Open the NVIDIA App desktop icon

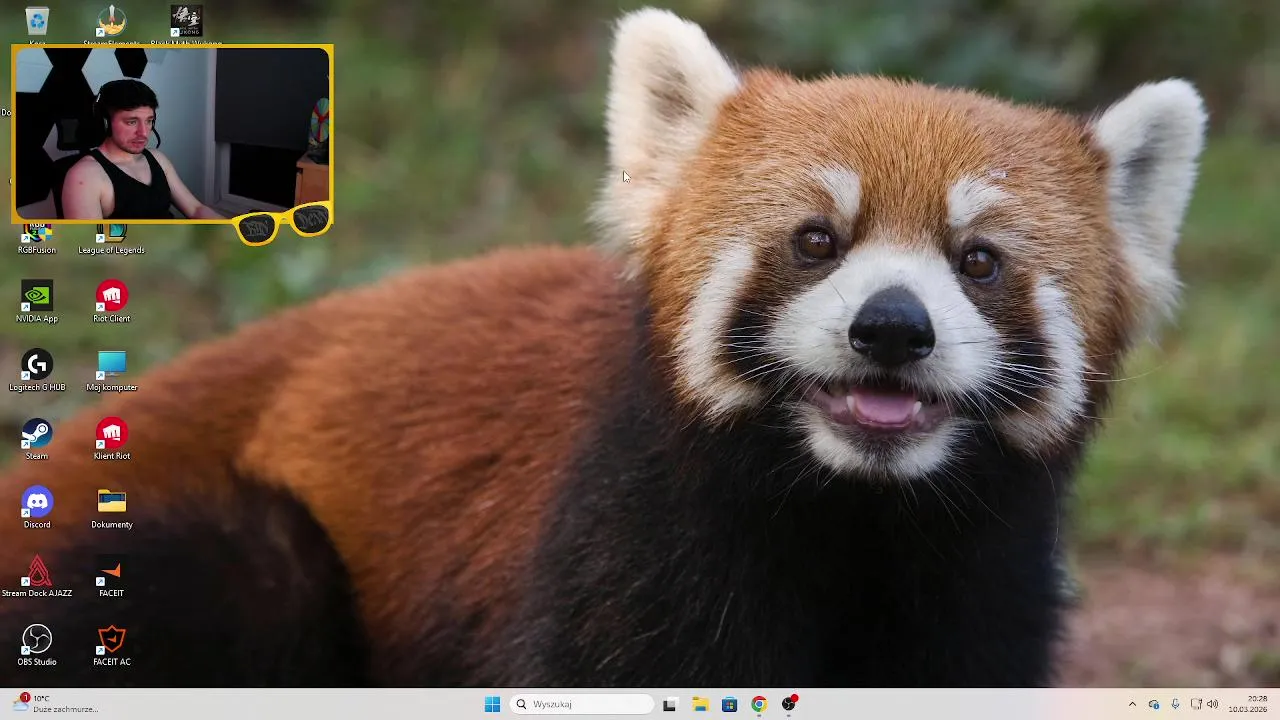pos(37,302)
